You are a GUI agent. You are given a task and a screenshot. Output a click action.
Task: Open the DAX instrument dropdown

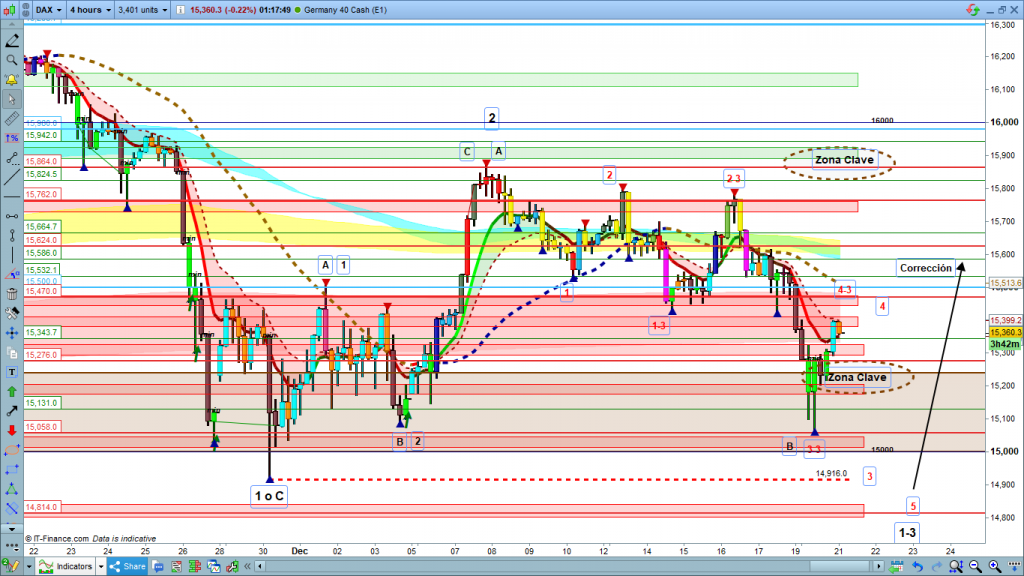pyautogui.click(x=46, y=12)
